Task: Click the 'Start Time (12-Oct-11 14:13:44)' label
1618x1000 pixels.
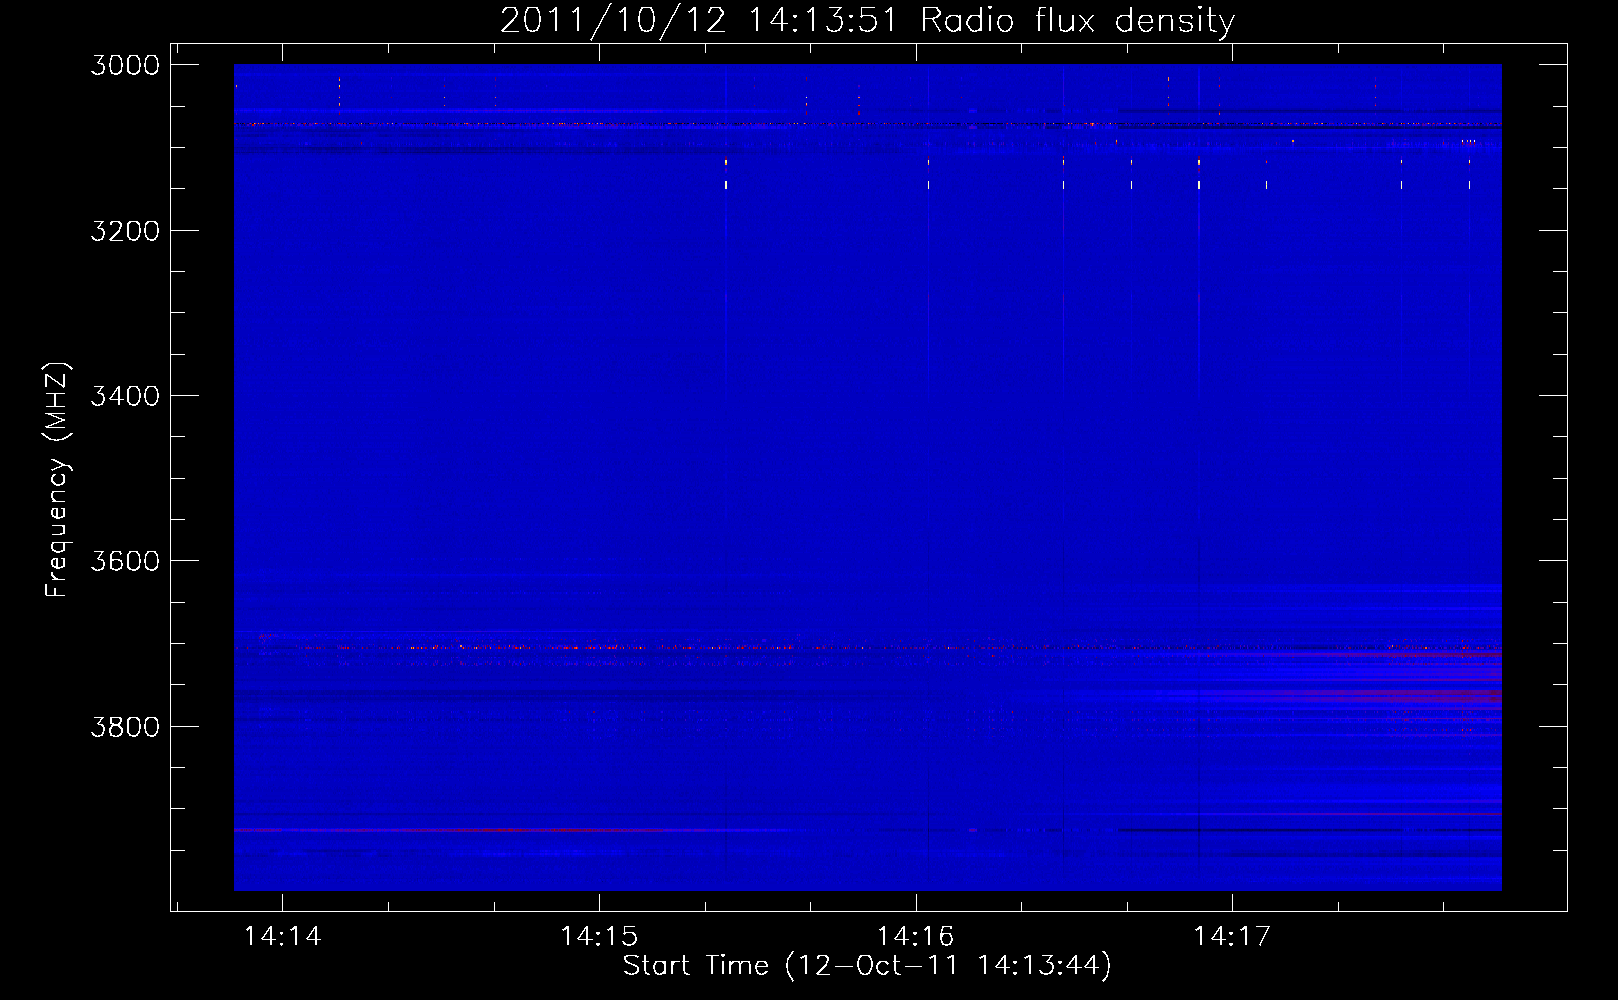Action: point(867,966)
